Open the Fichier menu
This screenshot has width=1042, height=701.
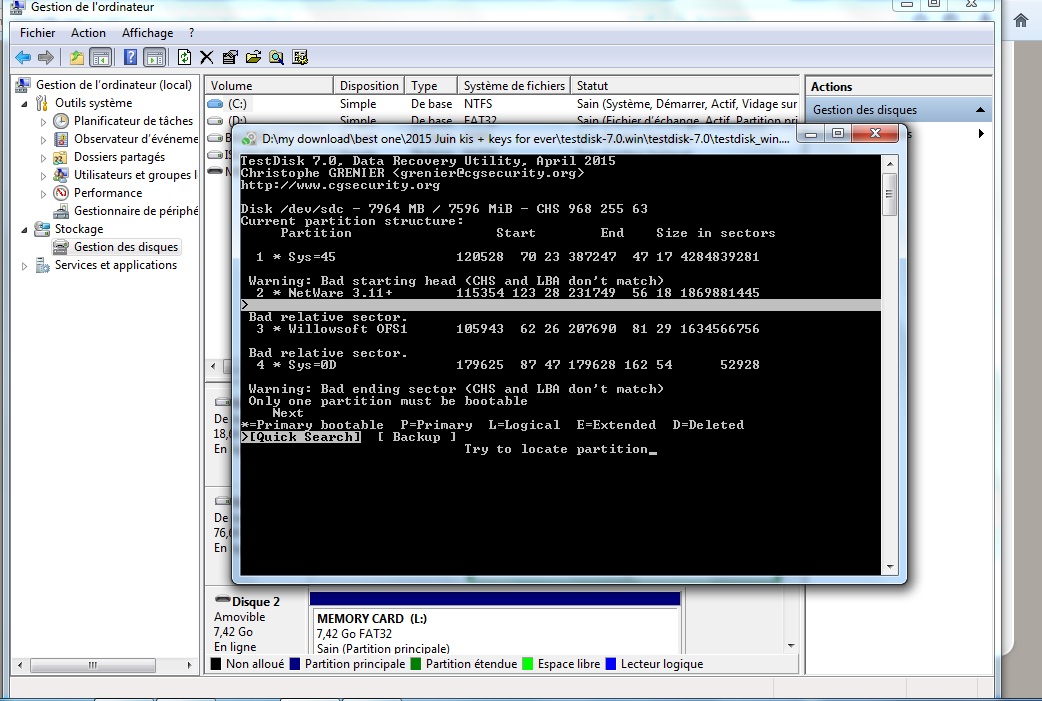pyautogui.click(x=37, y=33)
